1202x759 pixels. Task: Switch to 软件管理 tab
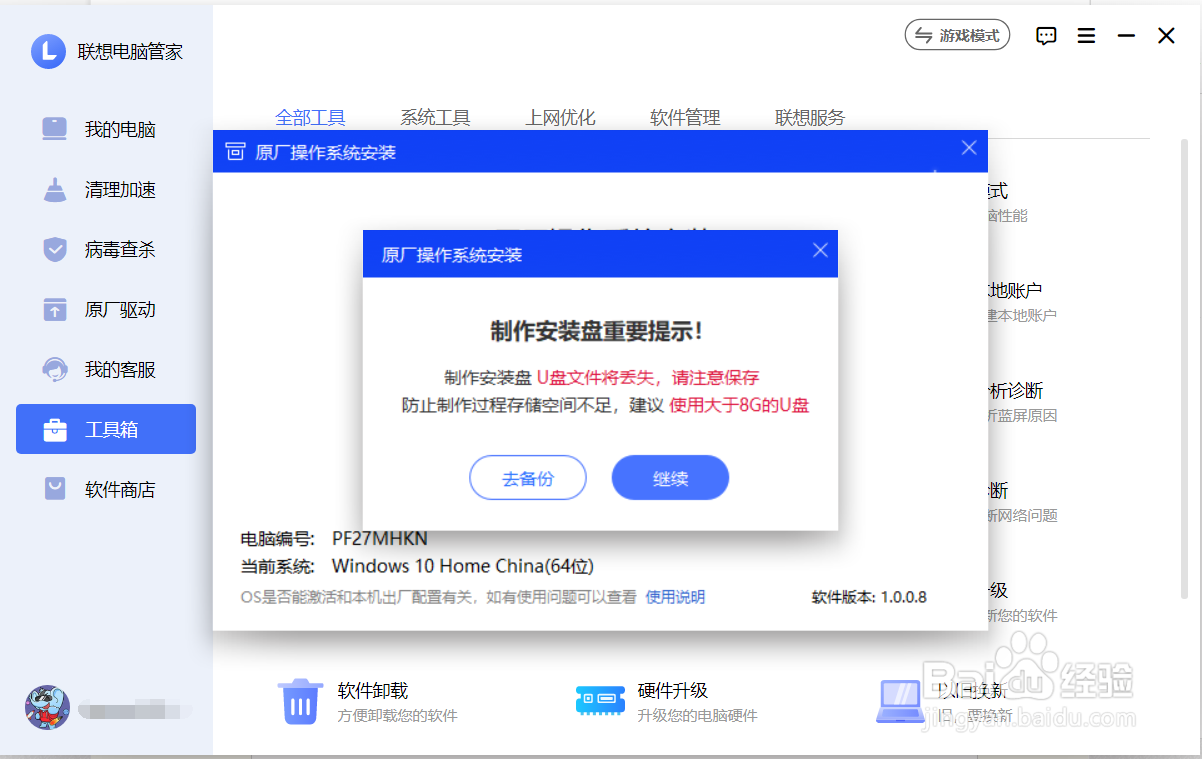685,118
